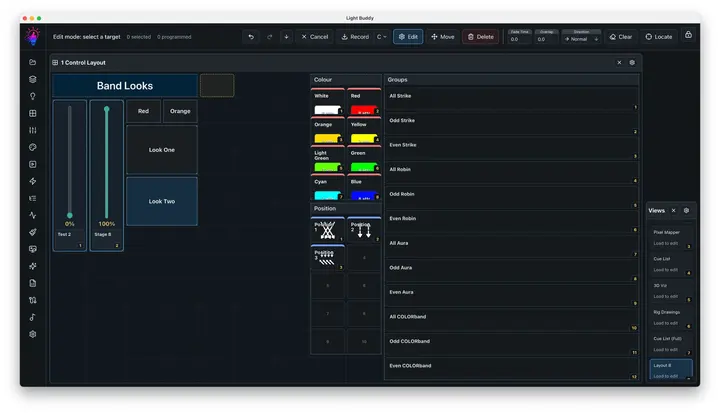Open the music note icon in sidebar

pyautogui.click(x=33, y=317)
